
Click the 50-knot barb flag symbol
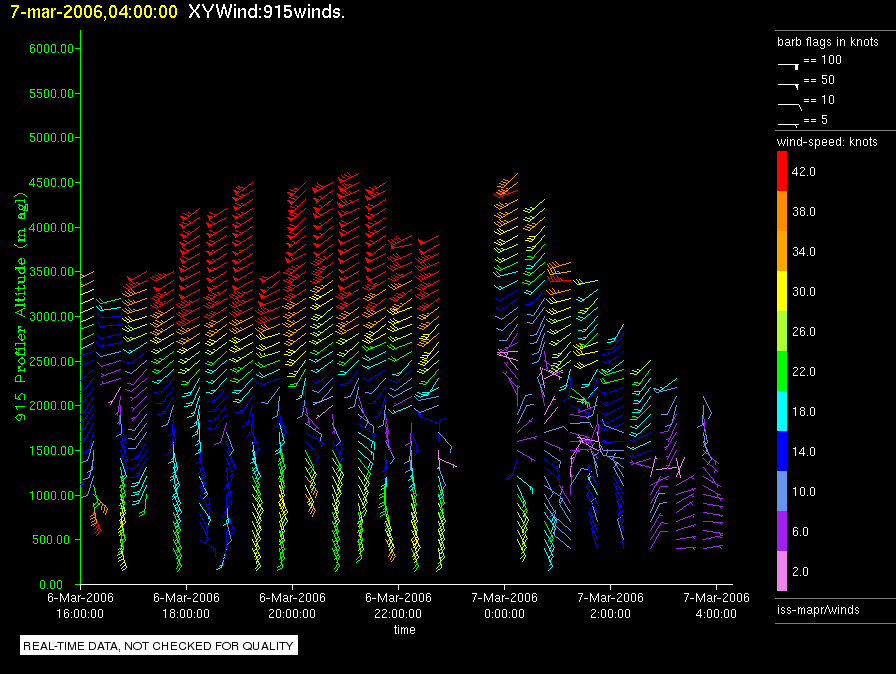click(789, 82)
